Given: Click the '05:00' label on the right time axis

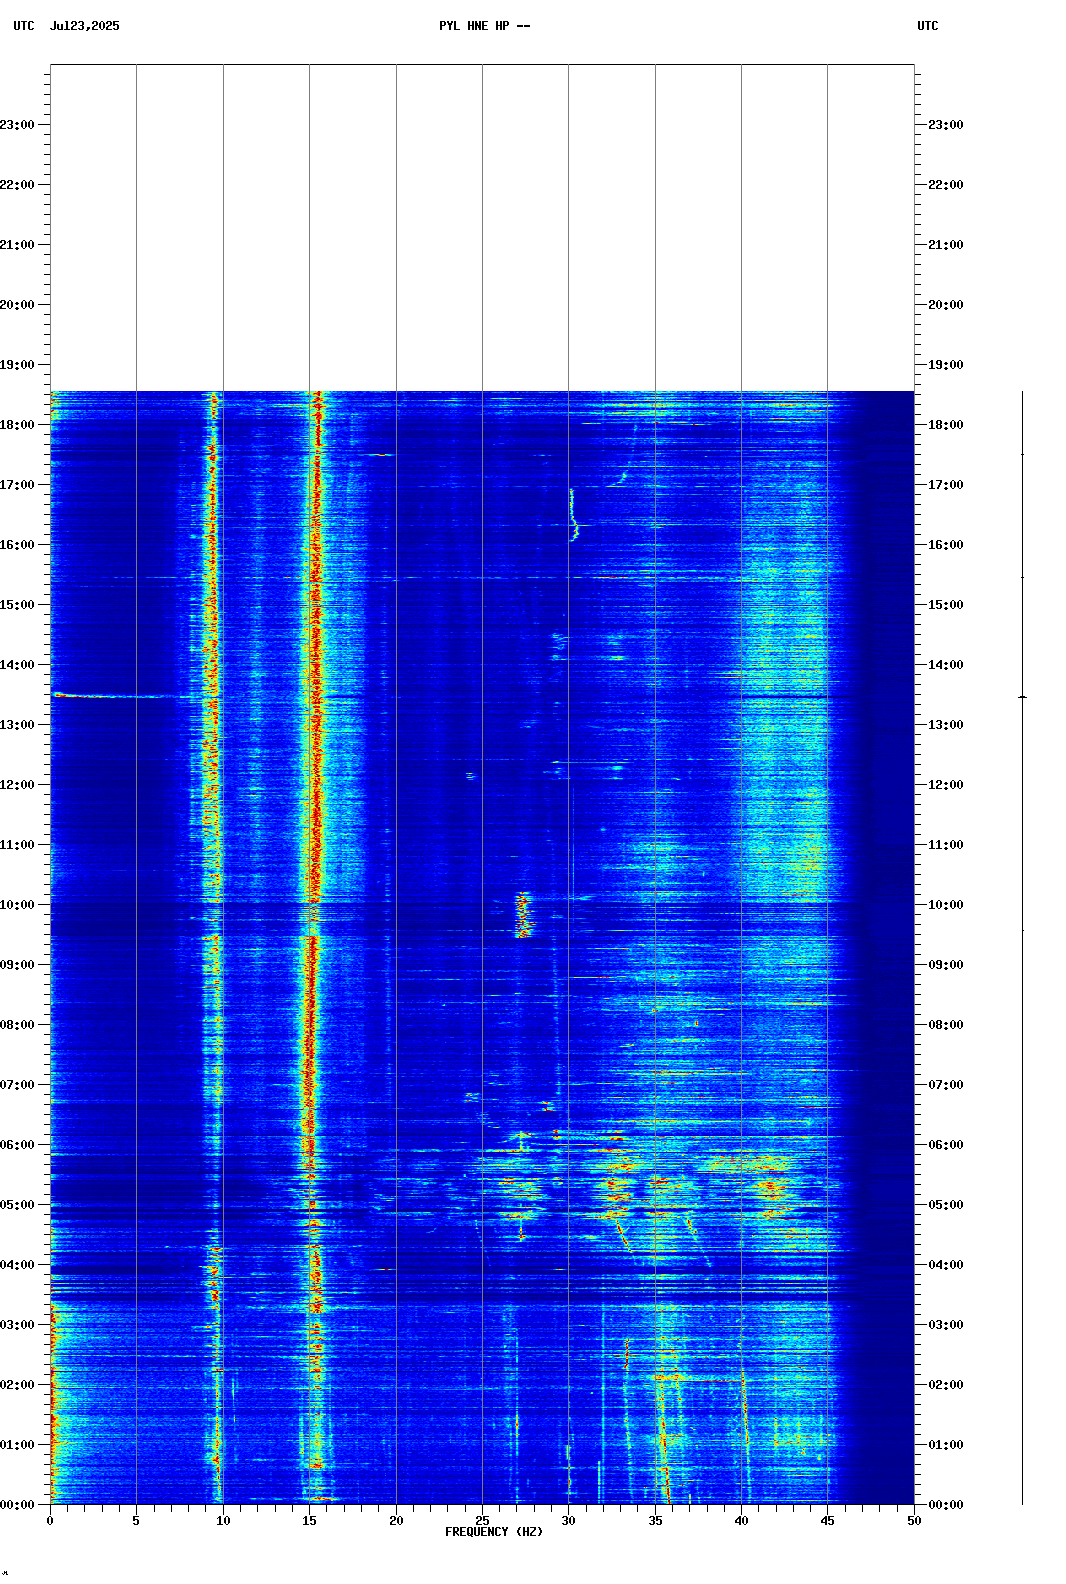Looking at the screenshot, I should (946, 1205).
